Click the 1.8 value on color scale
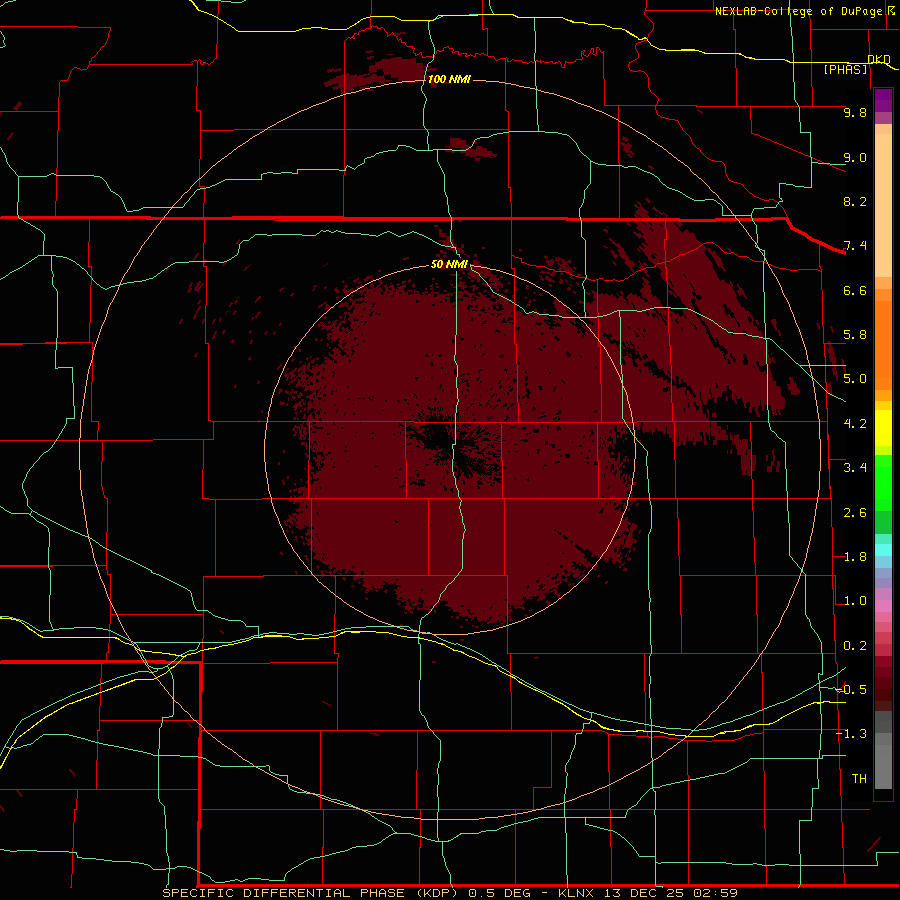Viewport: 900px width, 900px height. click(x=855, y=557)
